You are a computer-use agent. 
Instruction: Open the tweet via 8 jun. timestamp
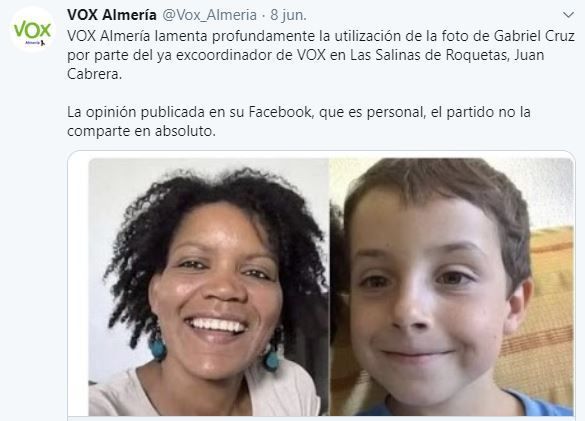(x=288, y=15)
